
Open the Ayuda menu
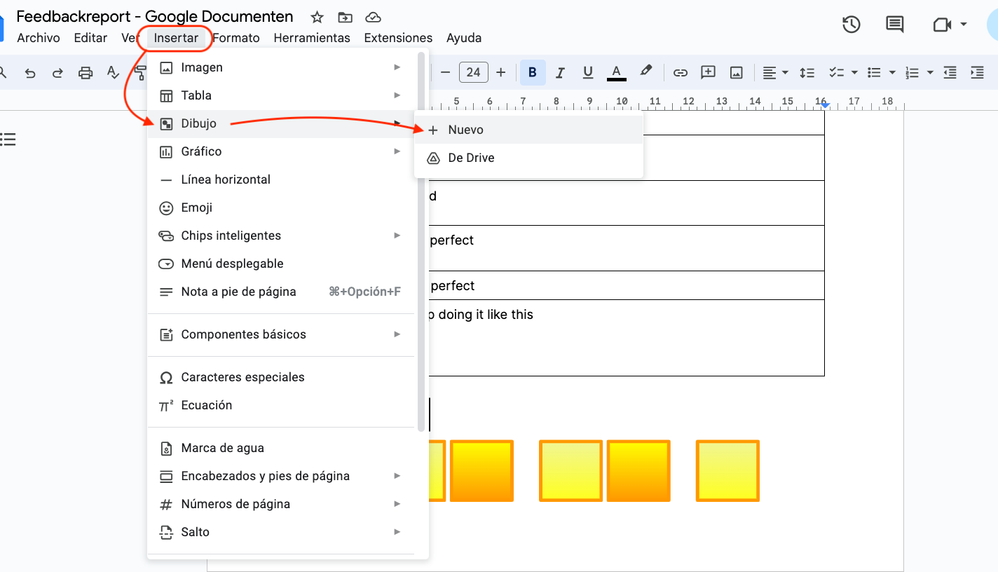(x=463, y=38)
